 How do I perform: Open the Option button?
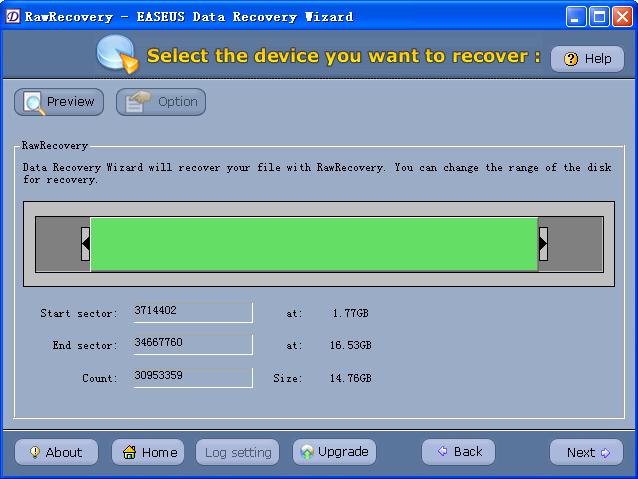[161, 102]
